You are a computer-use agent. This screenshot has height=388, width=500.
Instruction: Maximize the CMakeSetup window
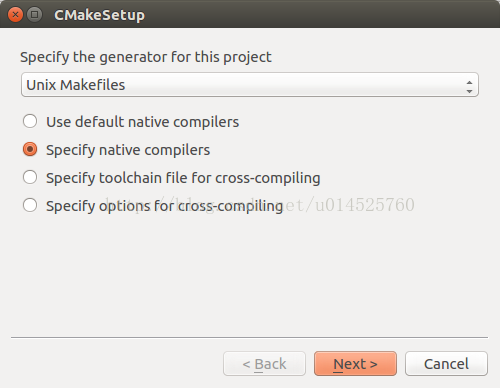(34, 15)
